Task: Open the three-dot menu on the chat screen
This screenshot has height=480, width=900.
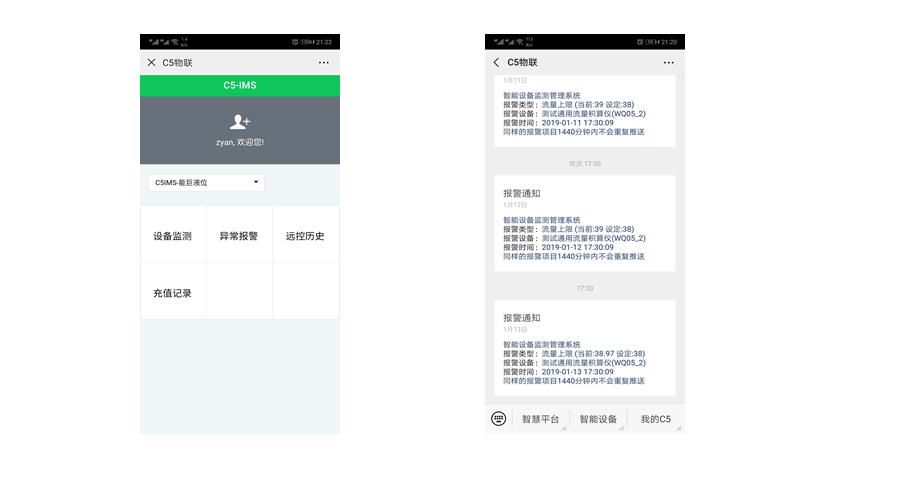Action: point(669,63)
